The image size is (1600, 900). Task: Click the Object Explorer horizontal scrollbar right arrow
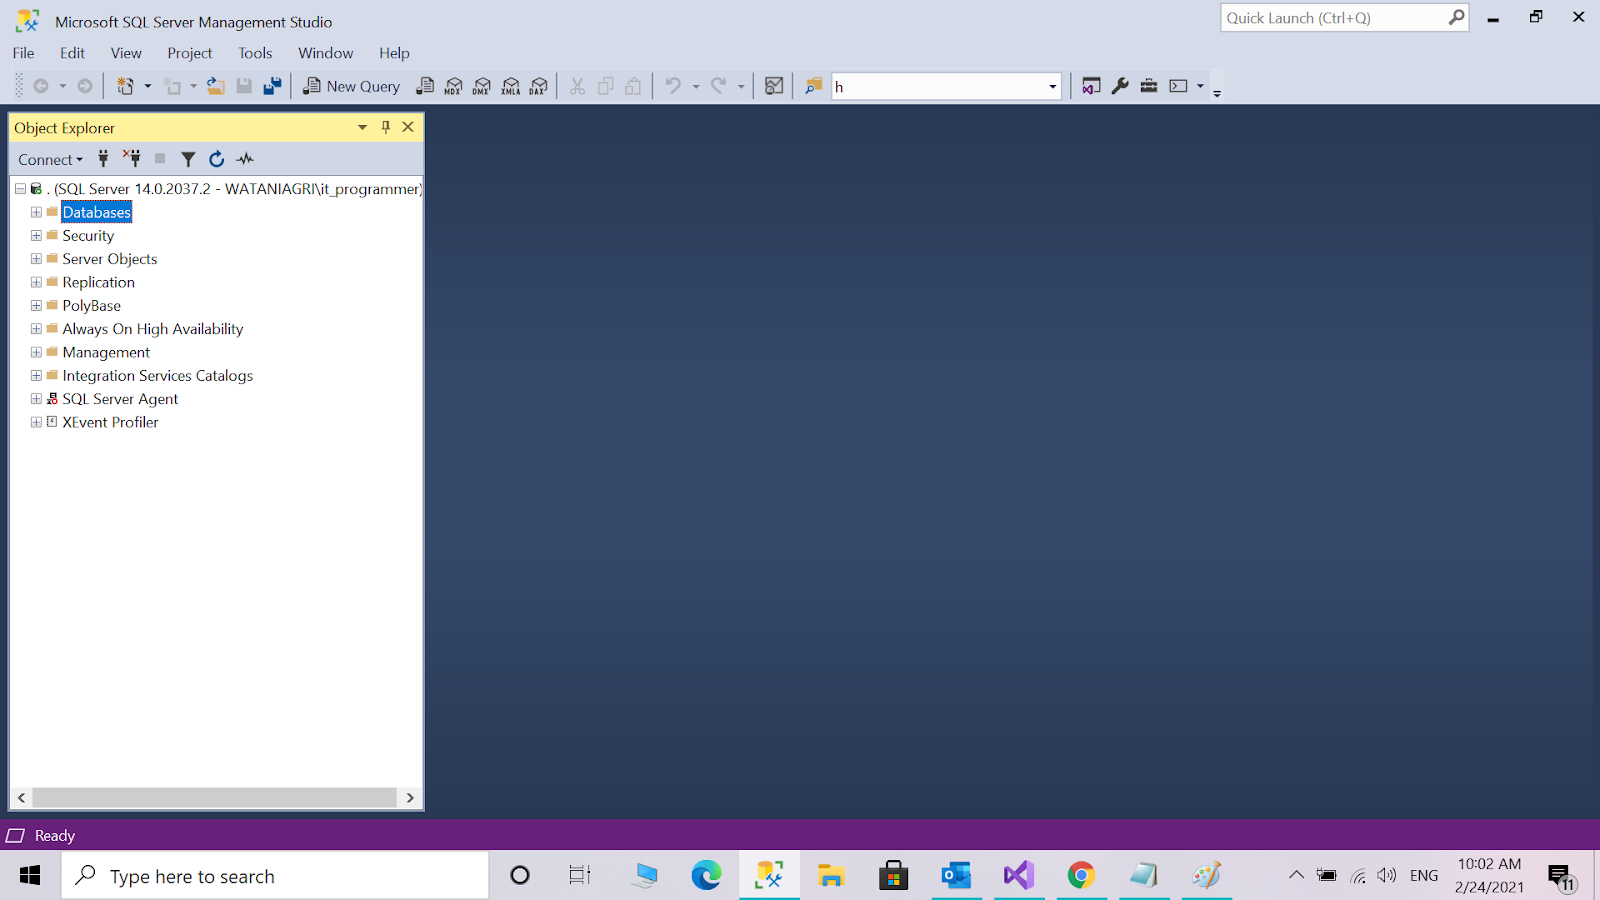click(x=410, y=798)
